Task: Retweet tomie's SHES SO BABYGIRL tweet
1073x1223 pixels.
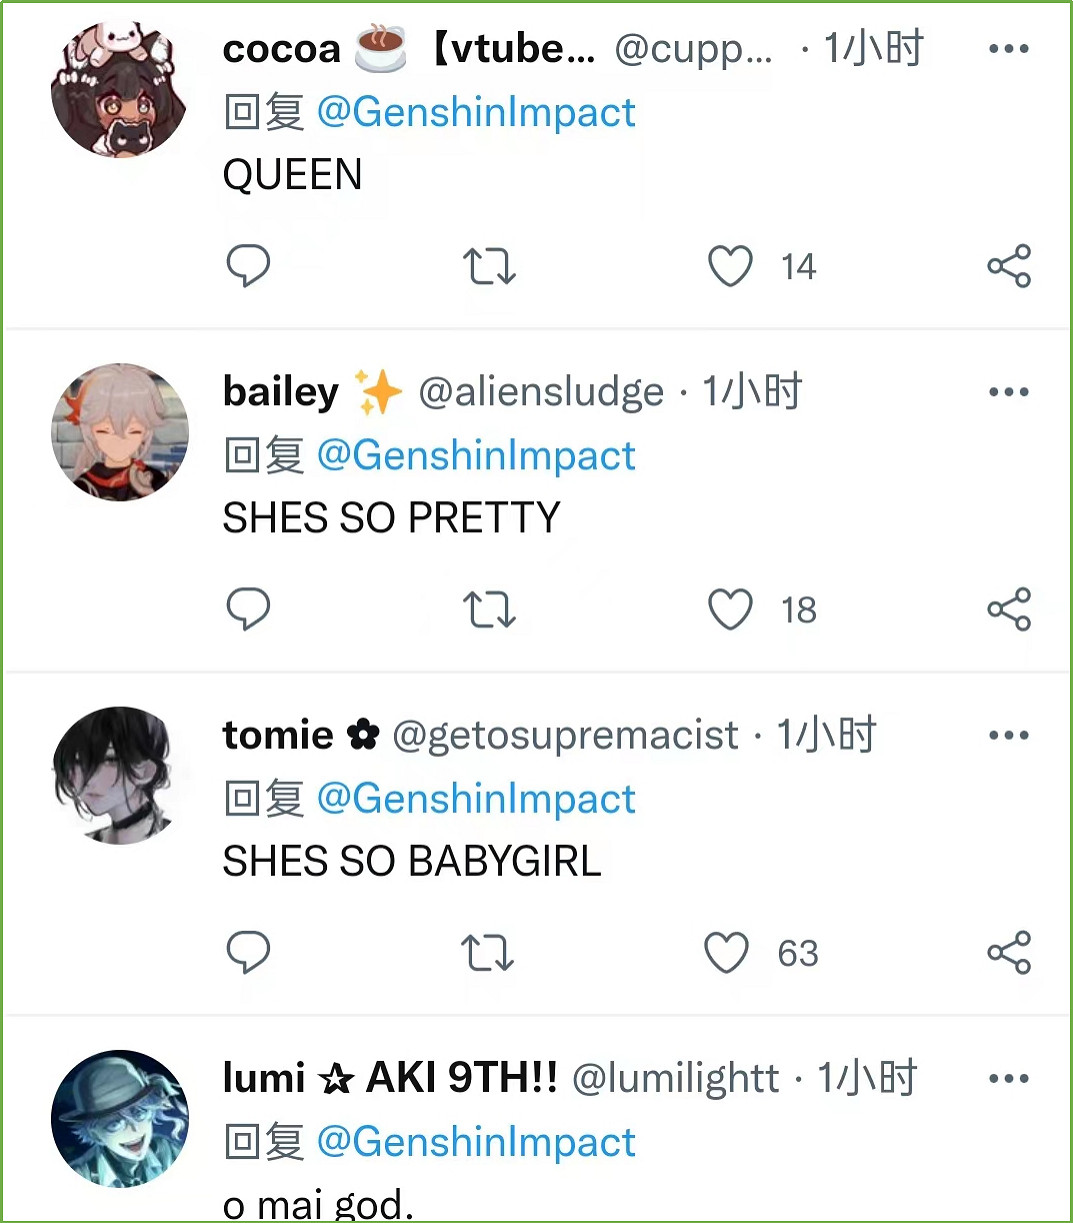Action: click(487, 953)
